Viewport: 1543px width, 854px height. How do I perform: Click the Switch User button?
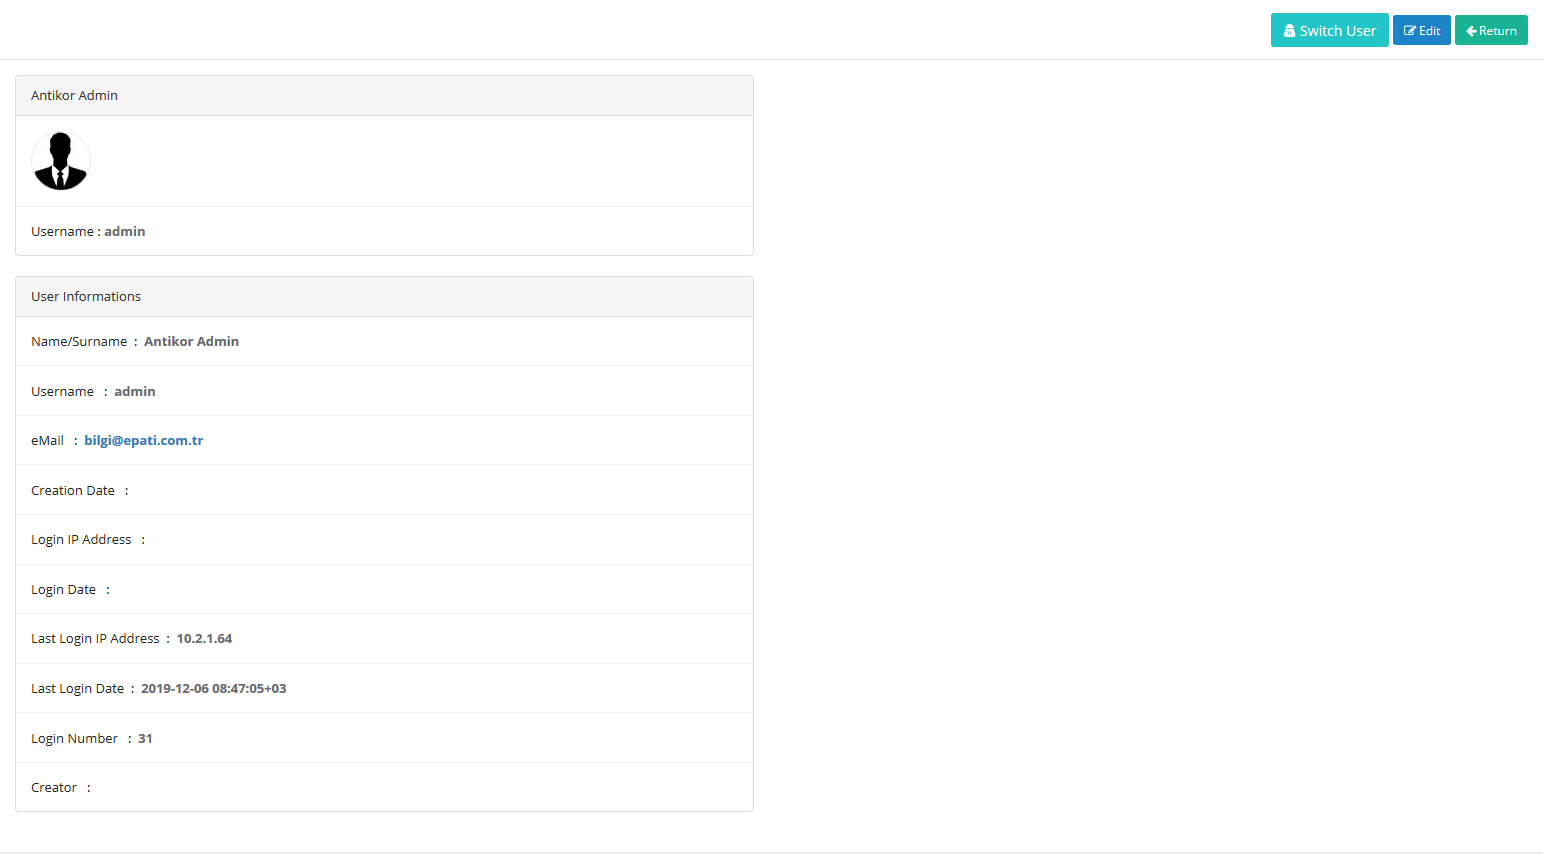click(x=1329, y=30)
